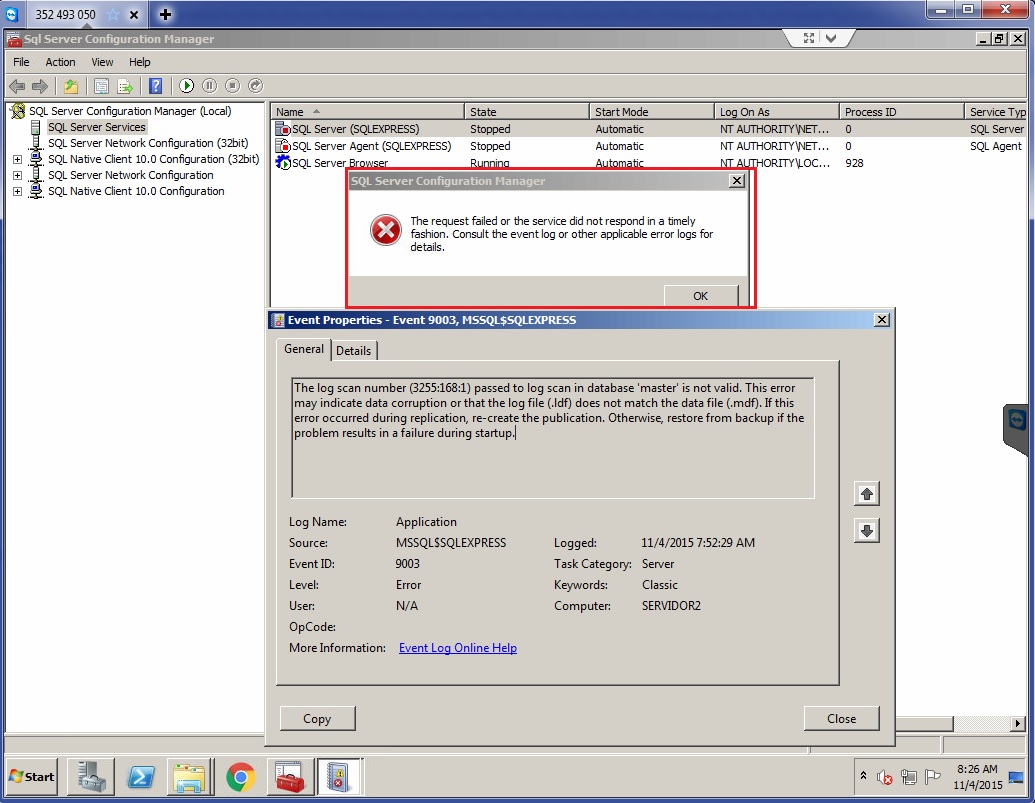Open the blue Help question mark icon
The width and height of the screenshot is (1035, 803).
coord(156,86)
